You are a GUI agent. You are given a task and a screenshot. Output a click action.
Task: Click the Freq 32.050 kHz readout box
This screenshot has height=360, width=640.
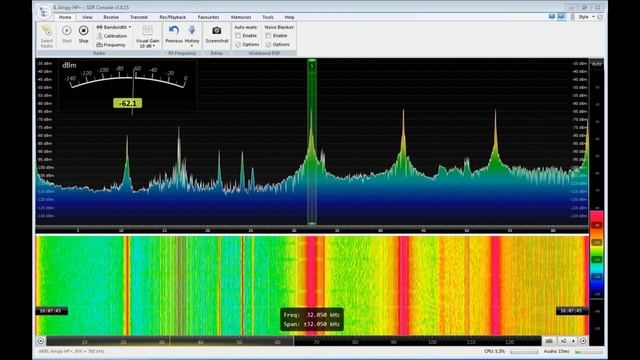tap(312, 320)
